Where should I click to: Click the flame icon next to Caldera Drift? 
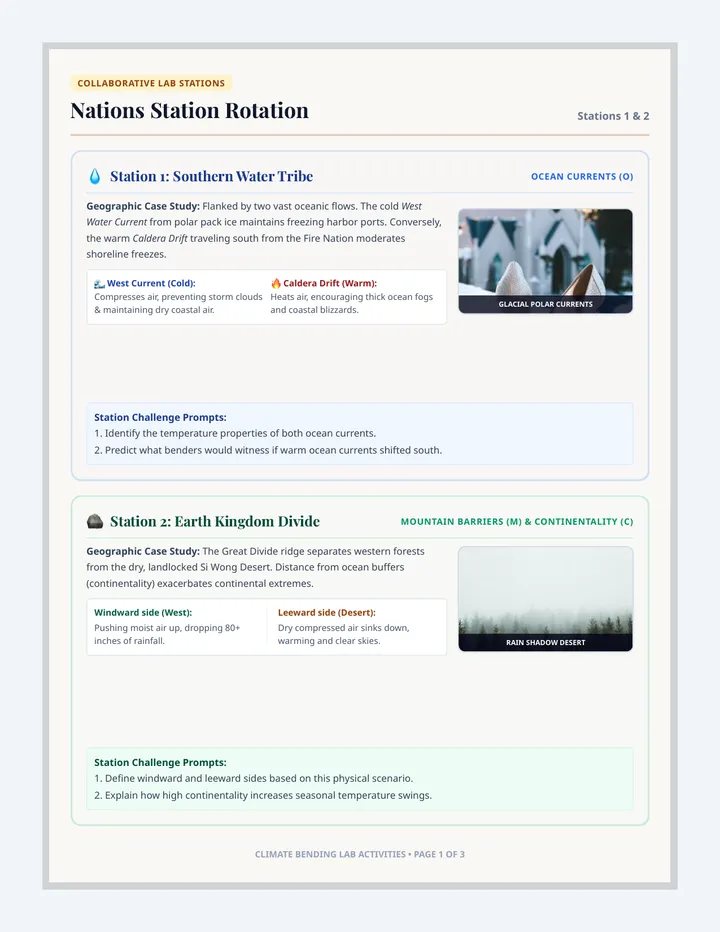click(276, 284)
